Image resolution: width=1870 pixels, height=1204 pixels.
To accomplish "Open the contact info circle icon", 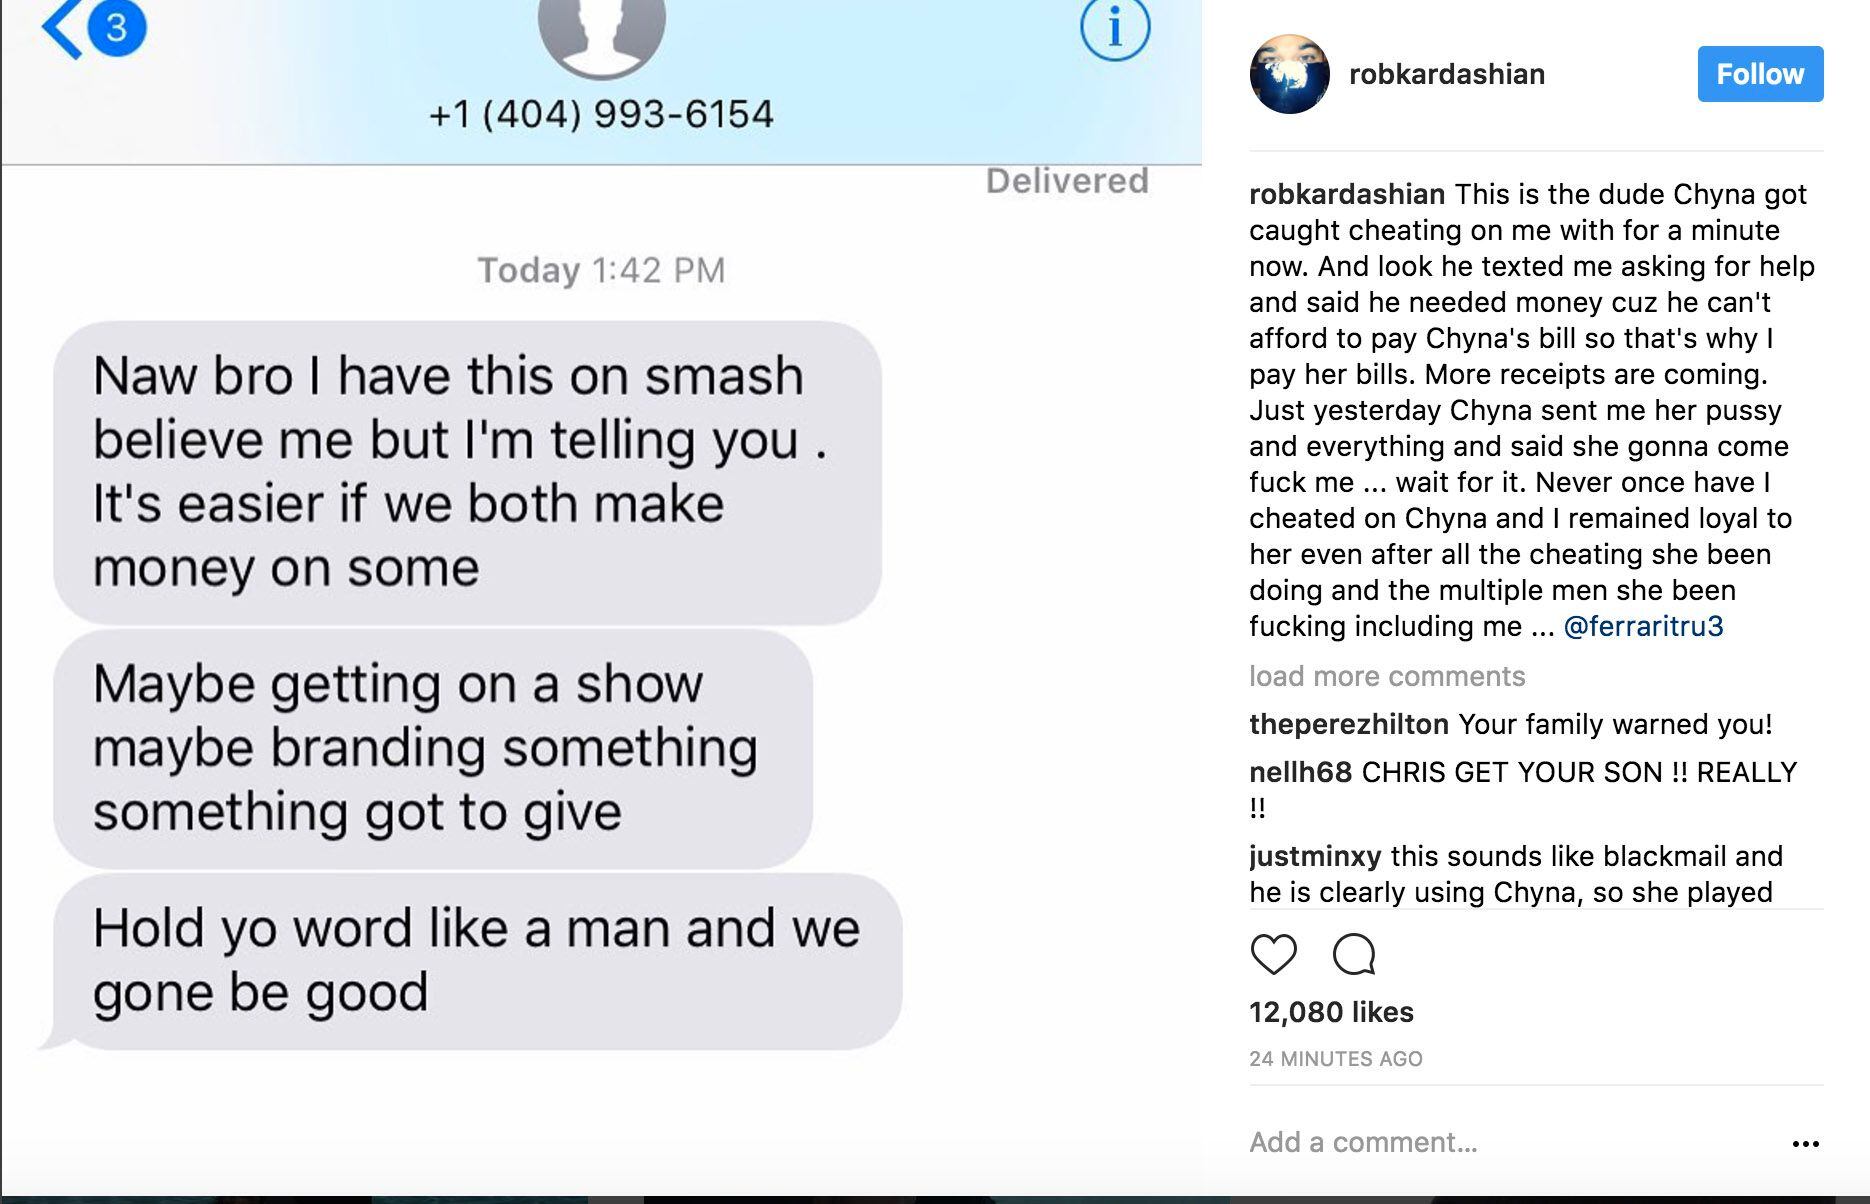I will click(1115, 30).
